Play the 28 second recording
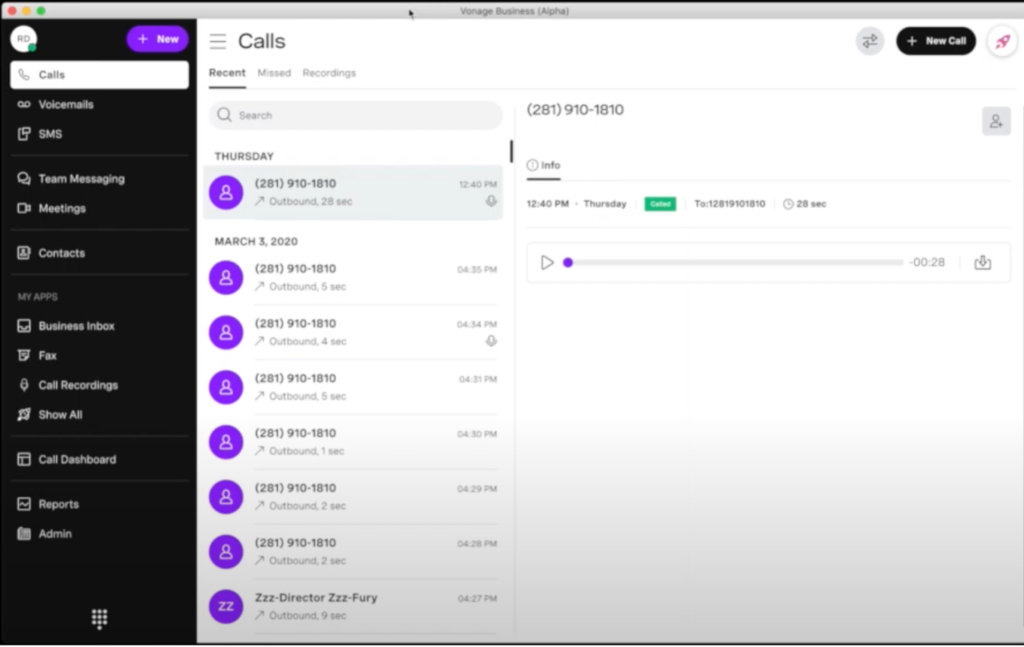The width and height of the screenshot is (1024, 647). 546,262
